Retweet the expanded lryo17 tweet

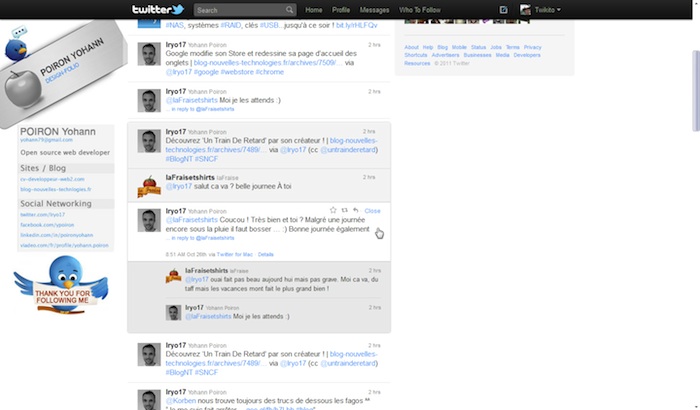(344, 210)
